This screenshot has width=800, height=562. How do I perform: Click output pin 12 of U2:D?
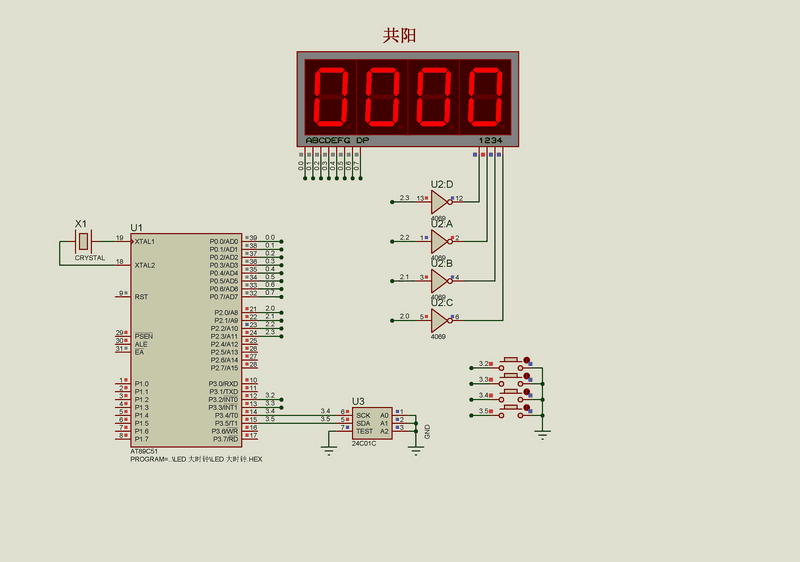tap(459, 198)
